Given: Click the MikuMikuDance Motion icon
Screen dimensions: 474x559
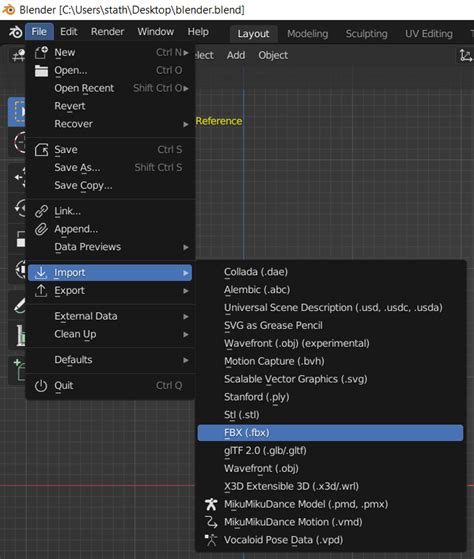Looking at the screenshot, I should point(211,522).
